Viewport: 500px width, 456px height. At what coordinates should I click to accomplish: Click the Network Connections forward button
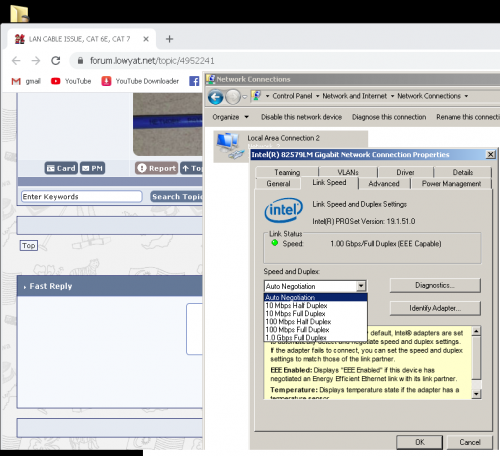(x=233, y=97)
